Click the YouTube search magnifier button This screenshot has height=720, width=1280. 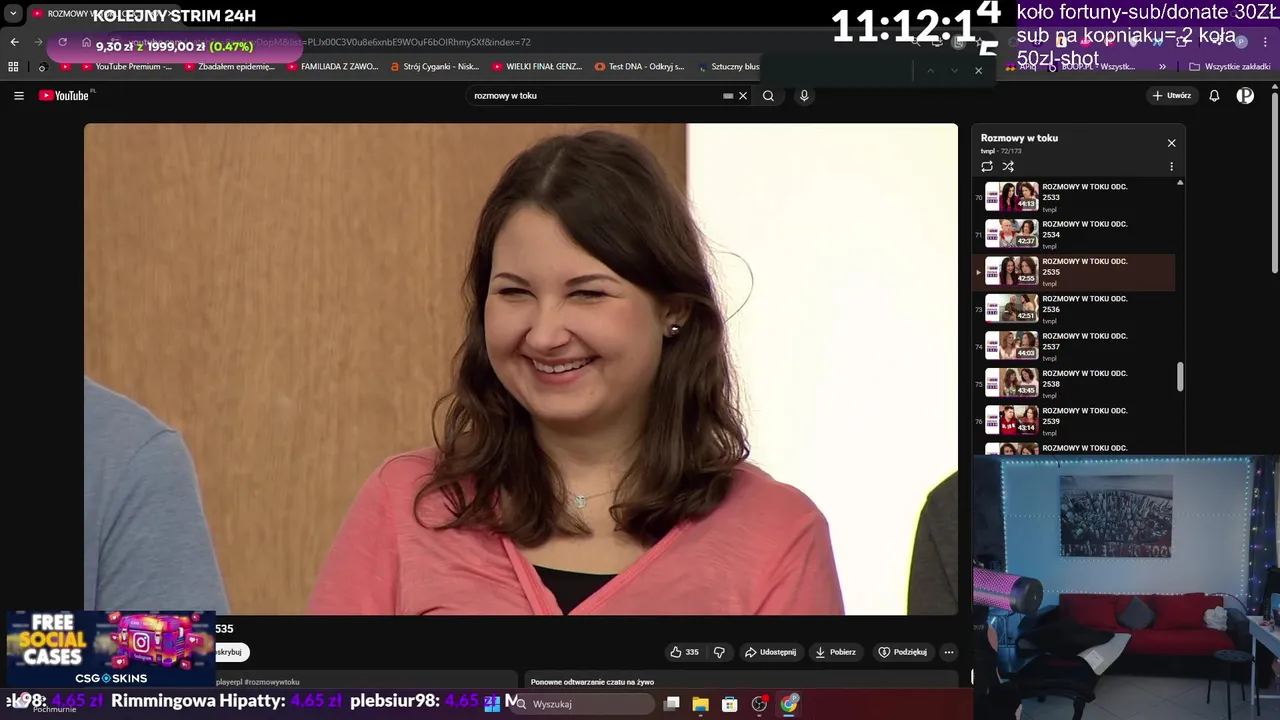click(768, 96)
